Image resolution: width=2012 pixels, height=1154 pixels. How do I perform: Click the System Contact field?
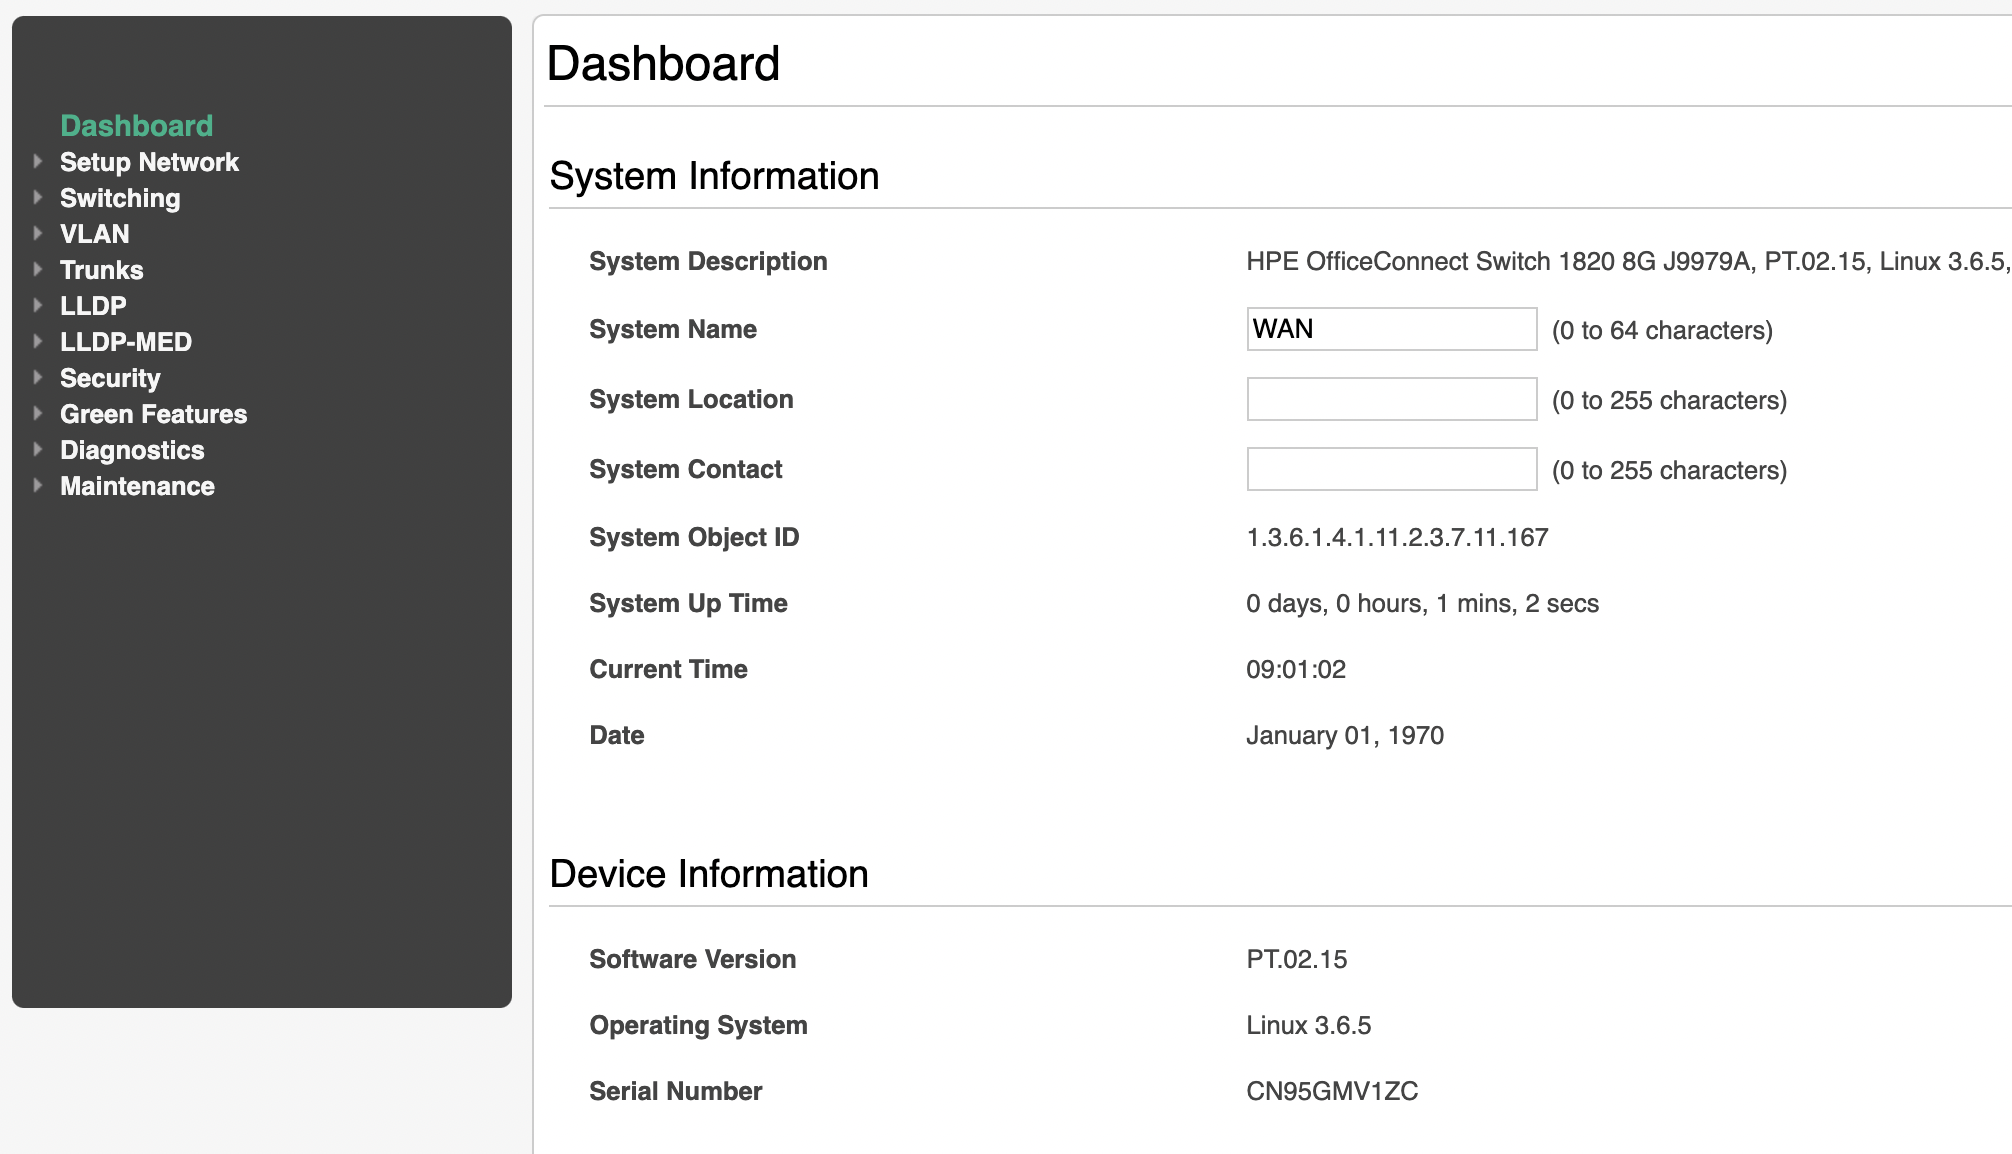coord(1391,469)
